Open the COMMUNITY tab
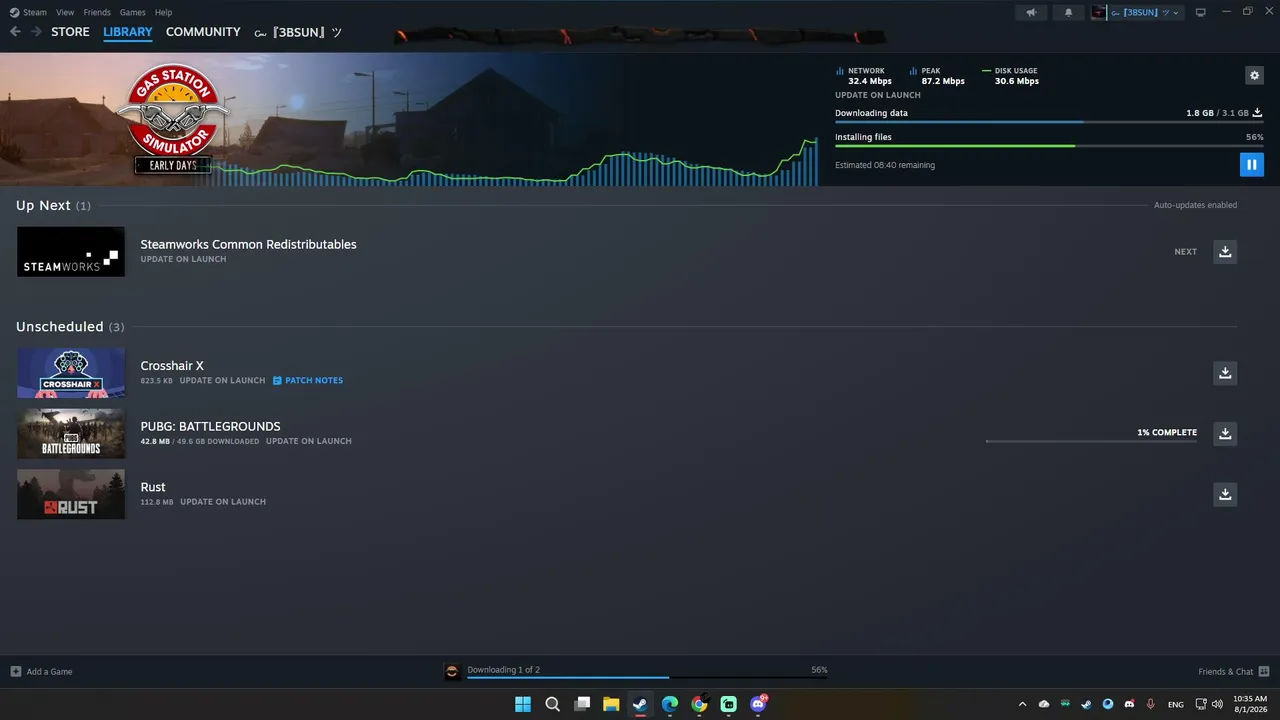 pos(203,32)
